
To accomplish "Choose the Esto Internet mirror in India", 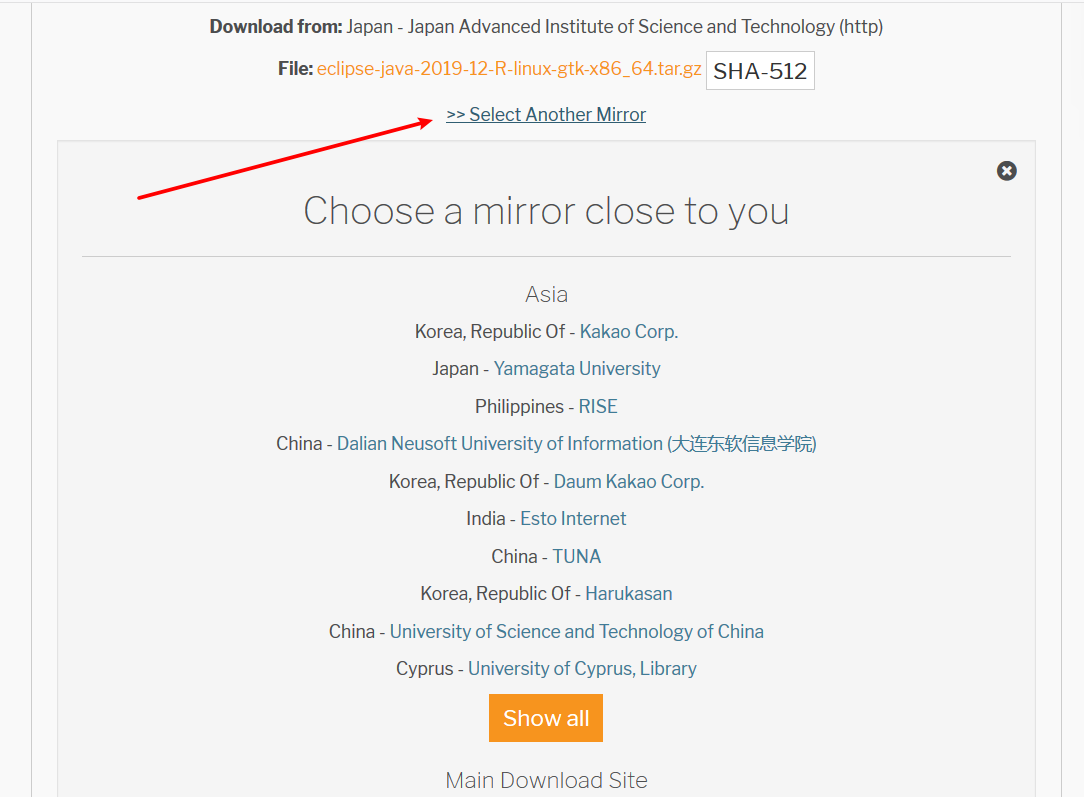I will click(x=573, y=518).
